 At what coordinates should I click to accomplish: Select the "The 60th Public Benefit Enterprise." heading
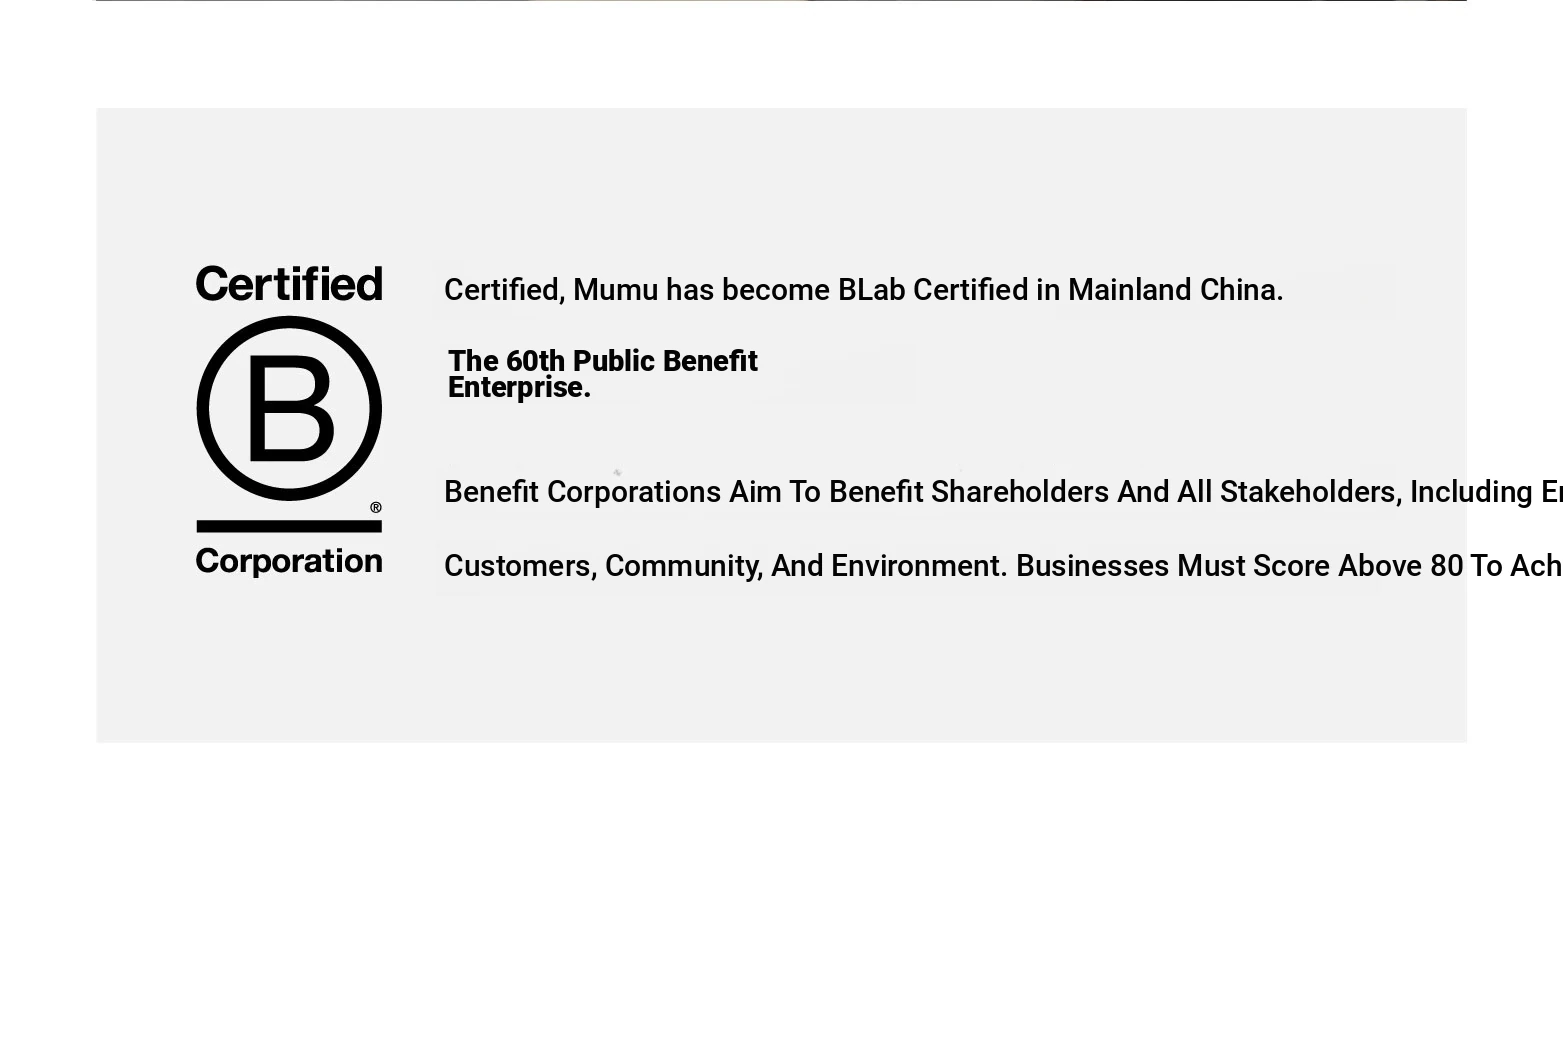[x=603, y=374]
